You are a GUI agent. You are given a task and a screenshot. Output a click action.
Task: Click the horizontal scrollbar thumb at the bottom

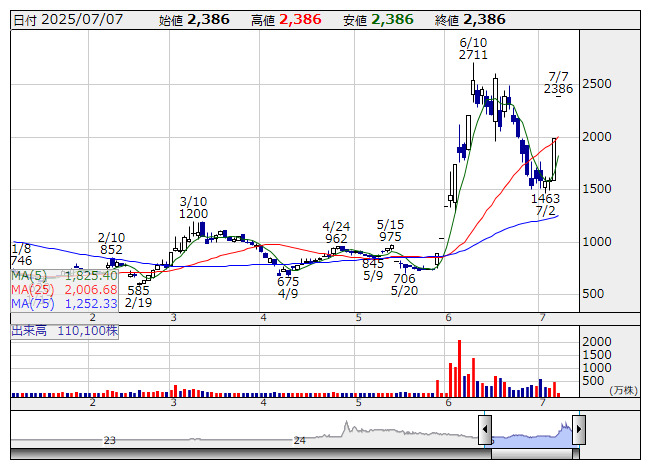(x=532, y=454)
